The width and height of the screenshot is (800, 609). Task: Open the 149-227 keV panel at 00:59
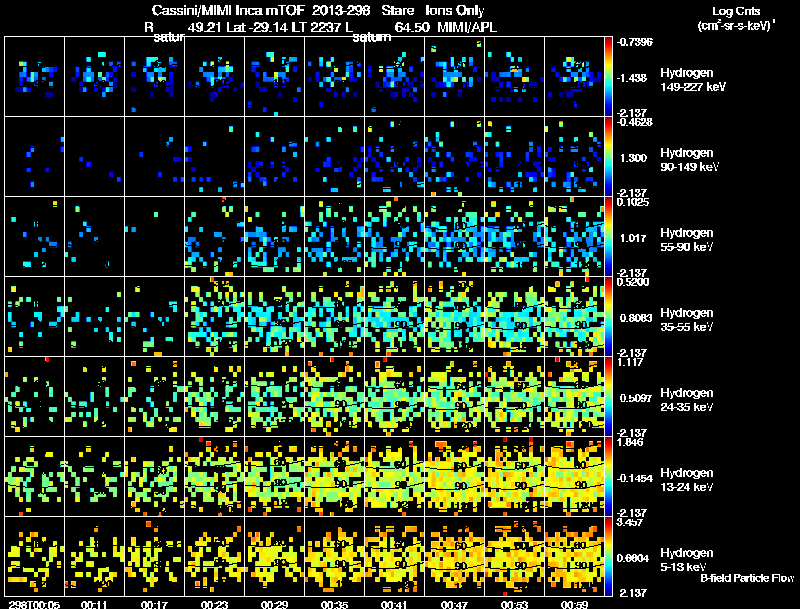click(x=574, y=77)
